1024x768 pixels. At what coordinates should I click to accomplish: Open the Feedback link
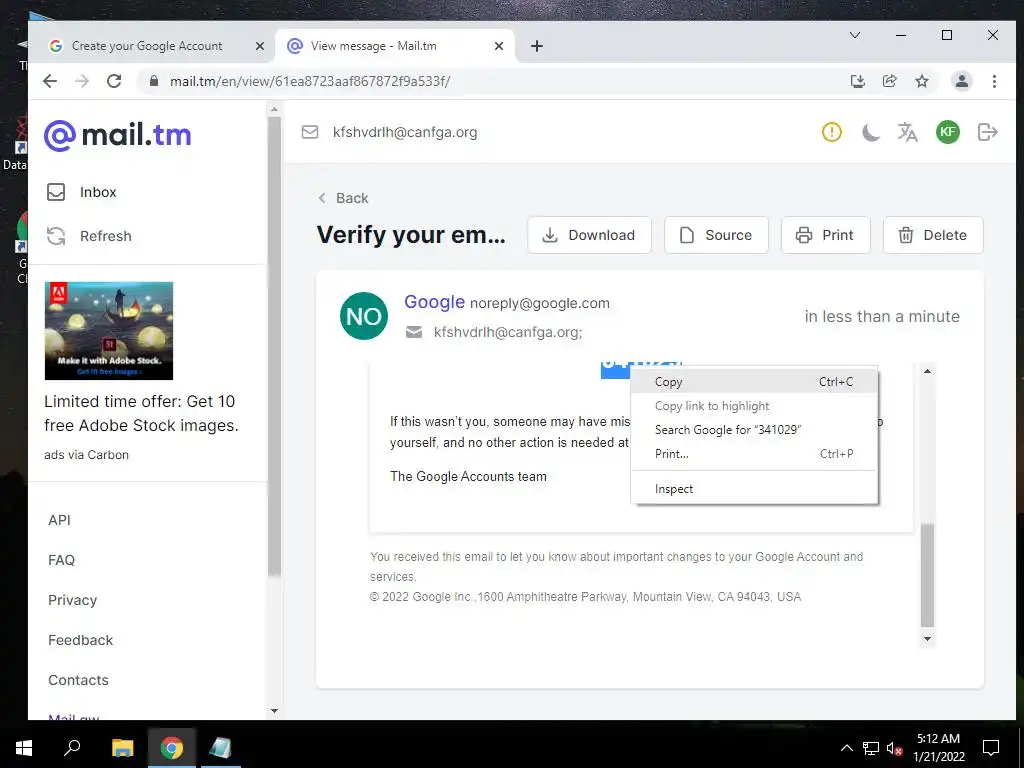click(x=80, y=640)
